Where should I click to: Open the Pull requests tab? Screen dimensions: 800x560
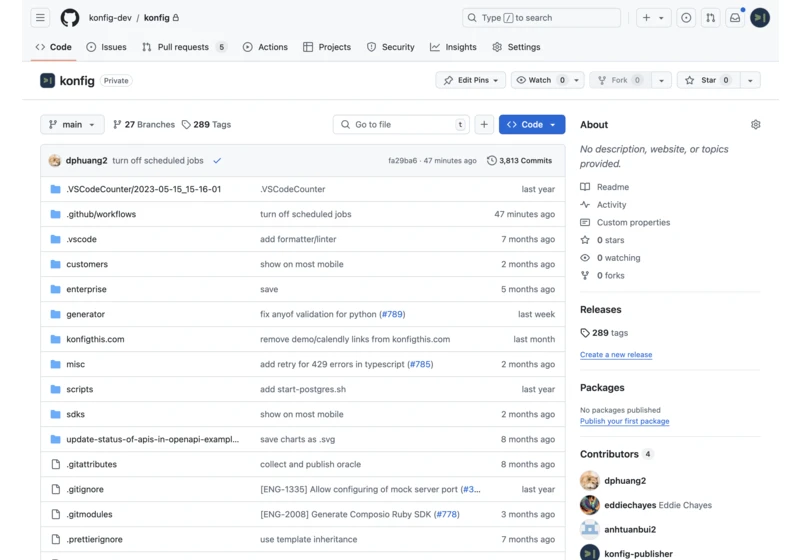coord(184,47)
